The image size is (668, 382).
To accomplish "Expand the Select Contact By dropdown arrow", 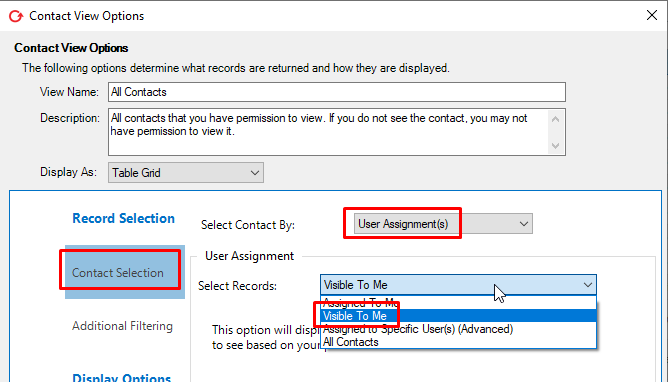I will pos(524,224).
